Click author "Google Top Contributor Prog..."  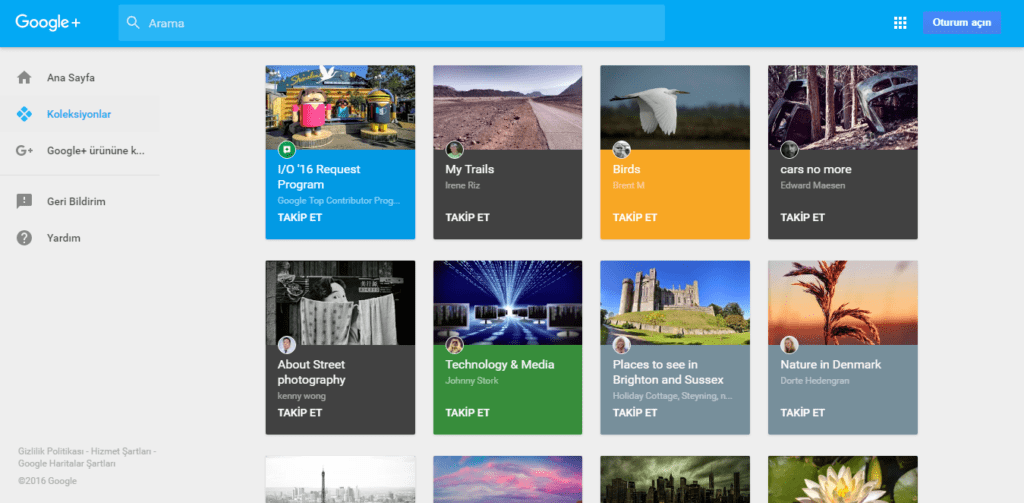tap(338, 201)
